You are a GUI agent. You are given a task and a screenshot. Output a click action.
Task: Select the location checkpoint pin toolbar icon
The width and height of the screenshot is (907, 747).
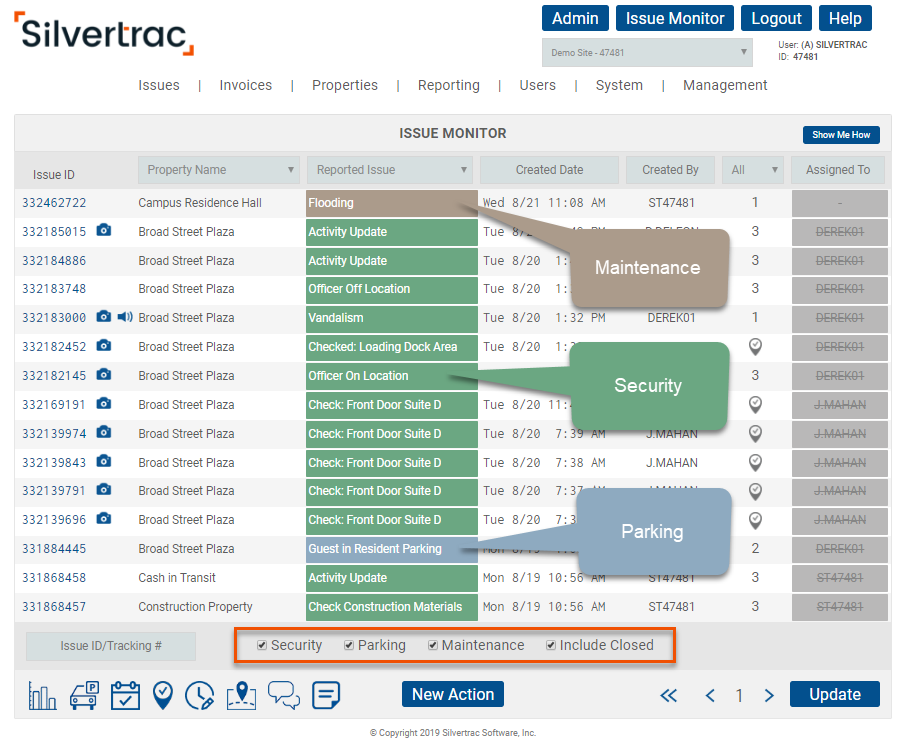163,695
